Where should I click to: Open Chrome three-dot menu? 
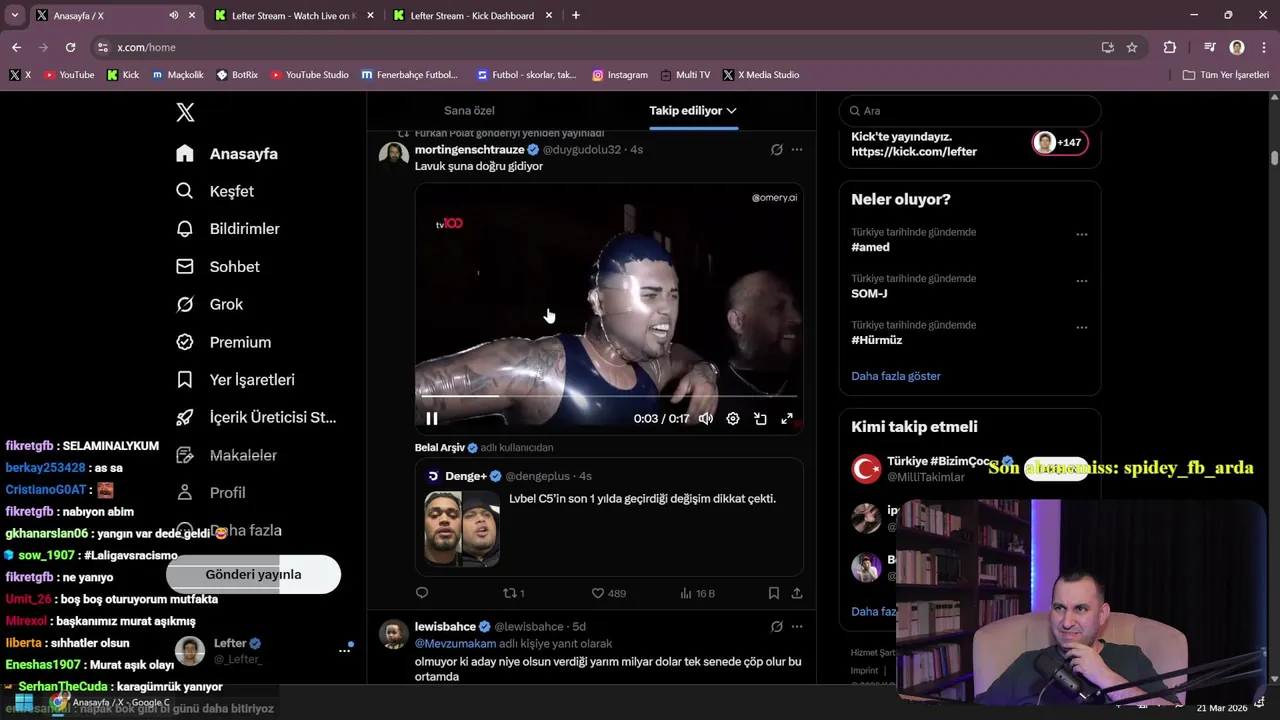(1263, 47)
